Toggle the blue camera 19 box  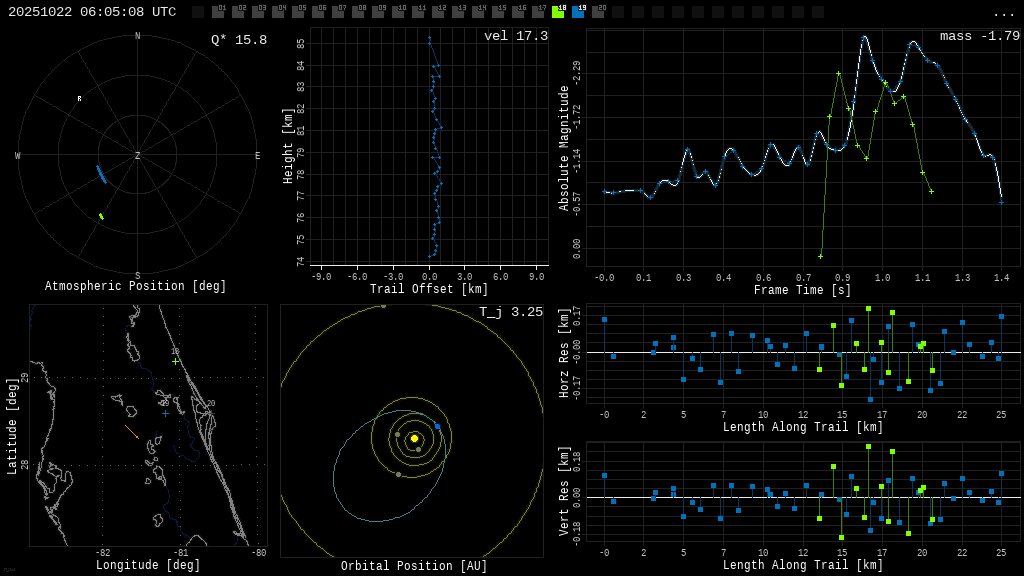[578, 12]
